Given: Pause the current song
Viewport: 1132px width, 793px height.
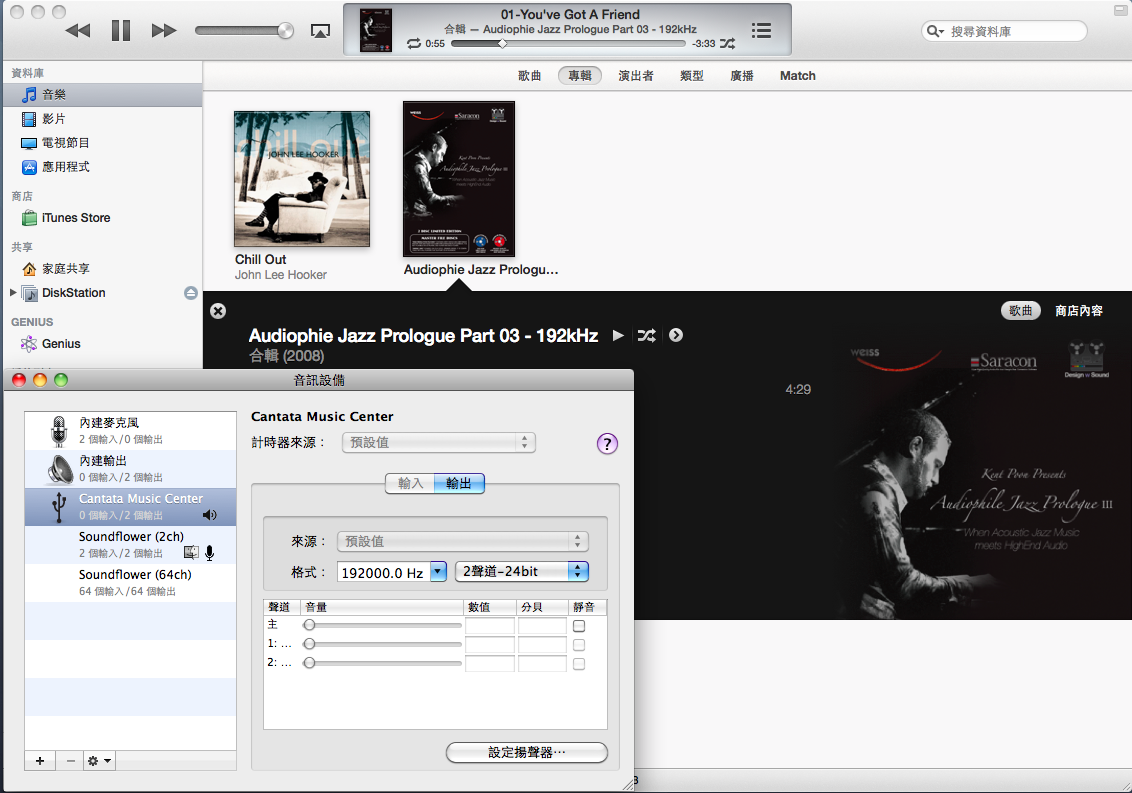Looking at the screenshot, I should [x=121, y=30].
